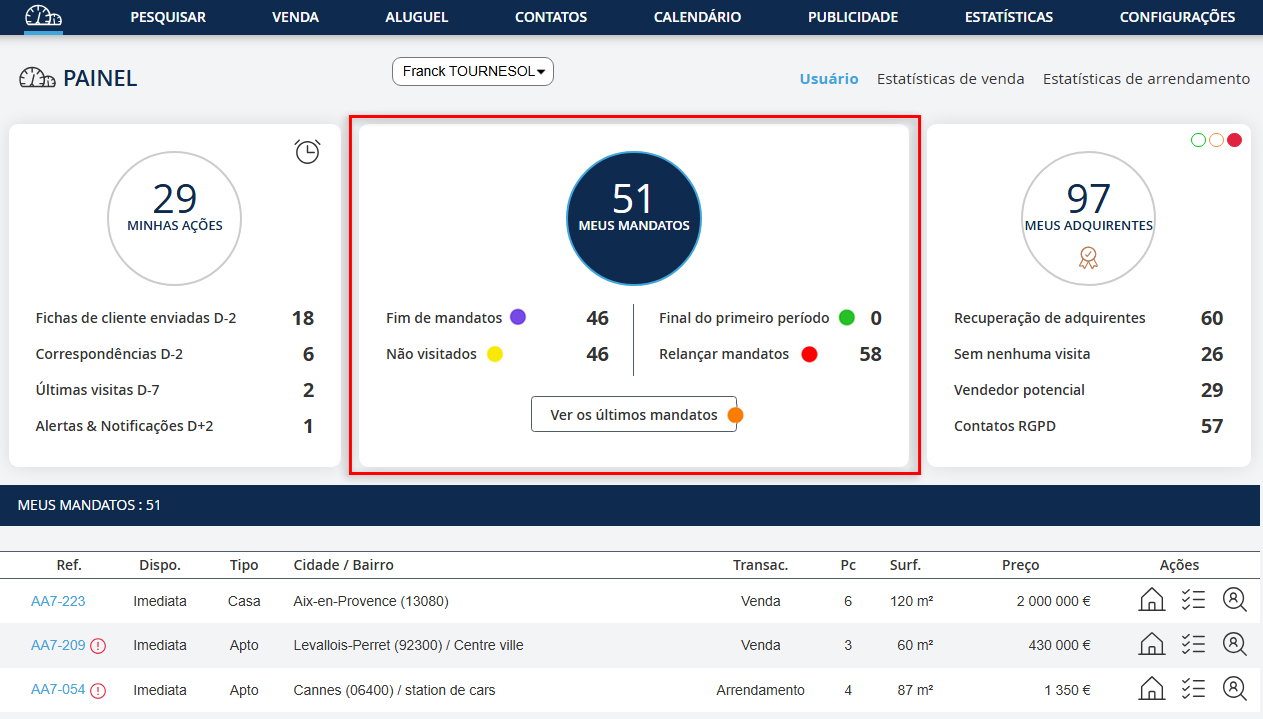Click the Meus Mandatos 51 dark circle

[x=634, y=219]
